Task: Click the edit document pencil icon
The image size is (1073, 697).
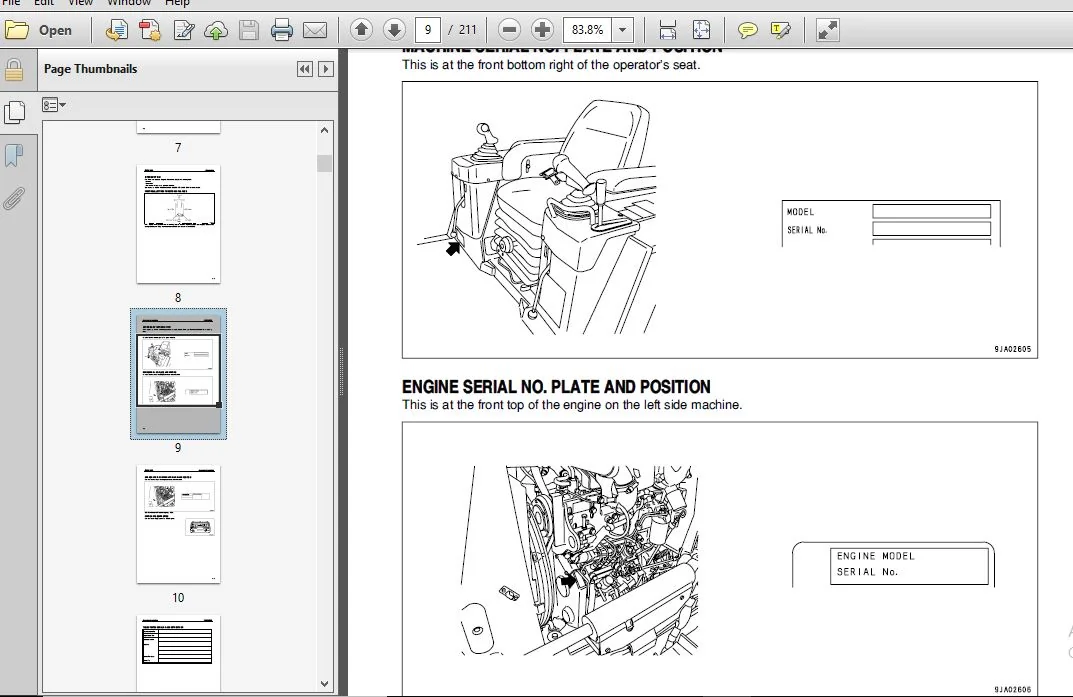Action: 183,30
